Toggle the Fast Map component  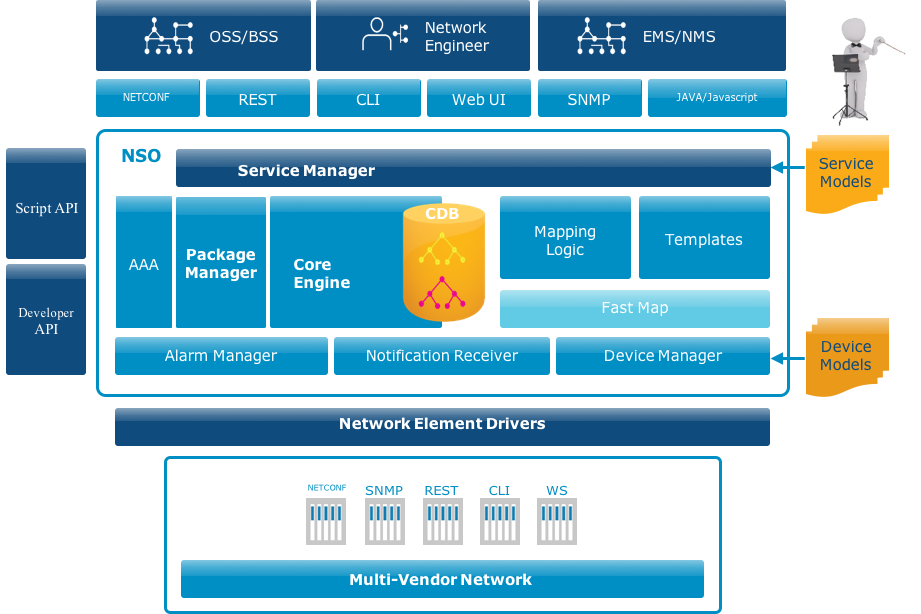pyautogui.click(x=635, y=309)
